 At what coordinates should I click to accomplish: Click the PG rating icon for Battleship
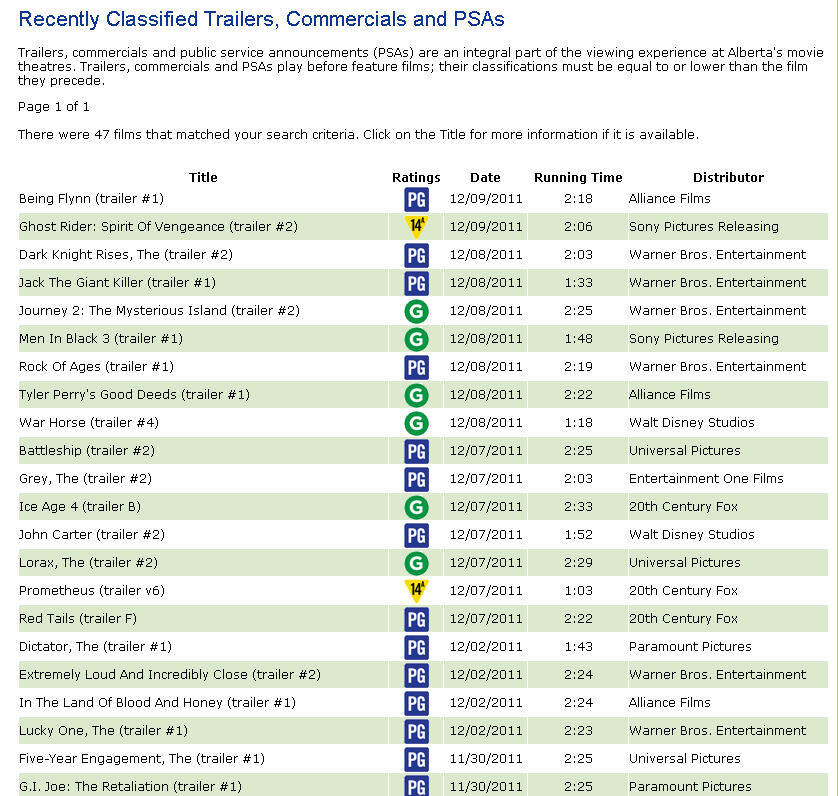(416, 451)
